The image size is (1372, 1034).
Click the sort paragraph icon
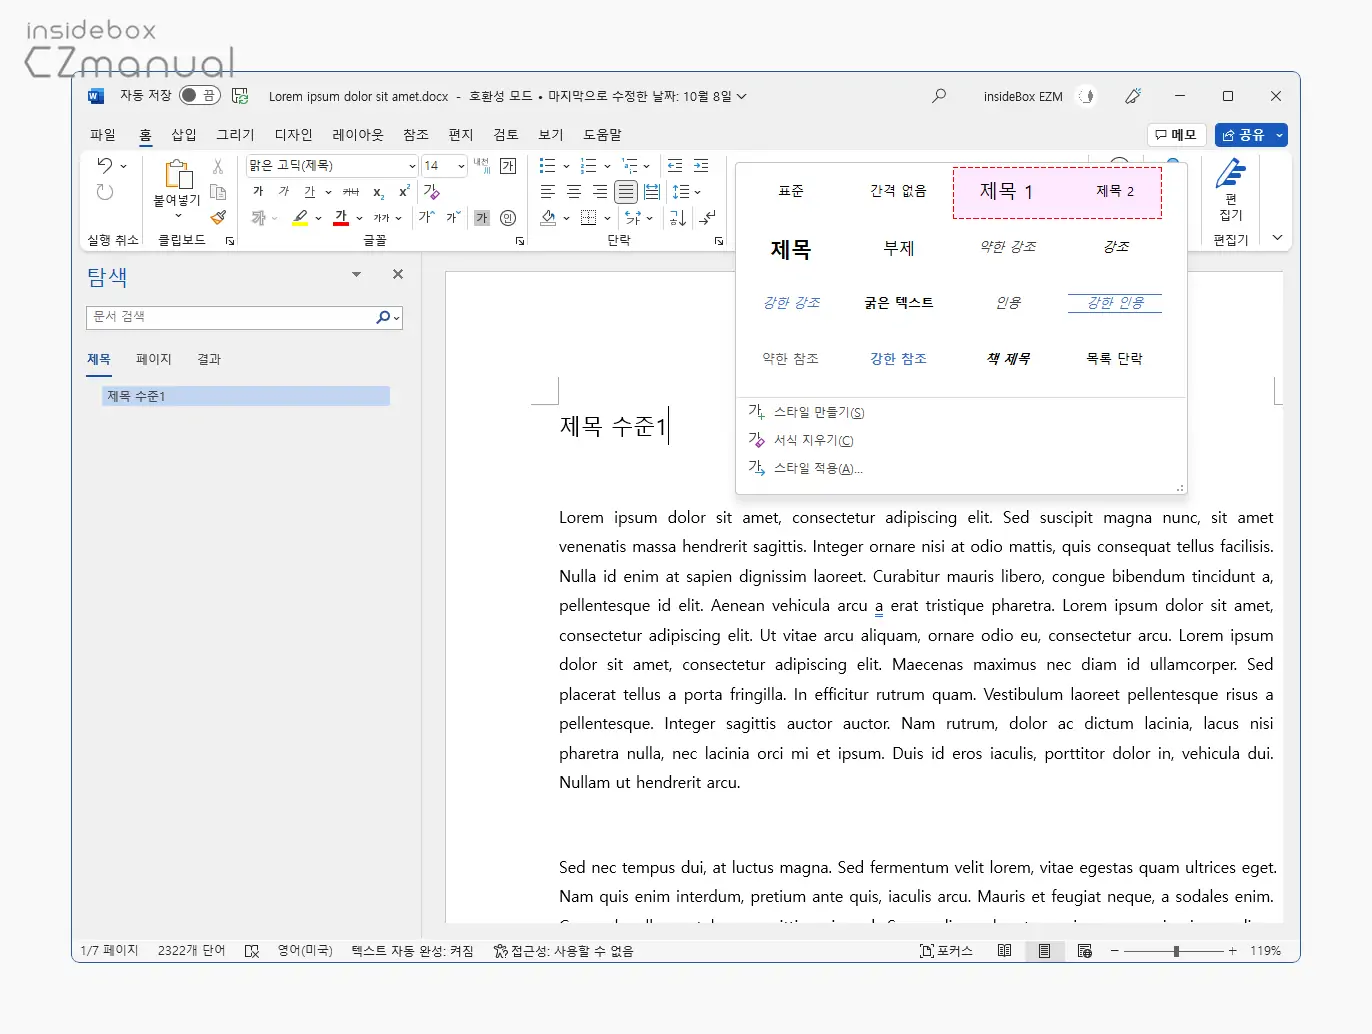(677, 218)
